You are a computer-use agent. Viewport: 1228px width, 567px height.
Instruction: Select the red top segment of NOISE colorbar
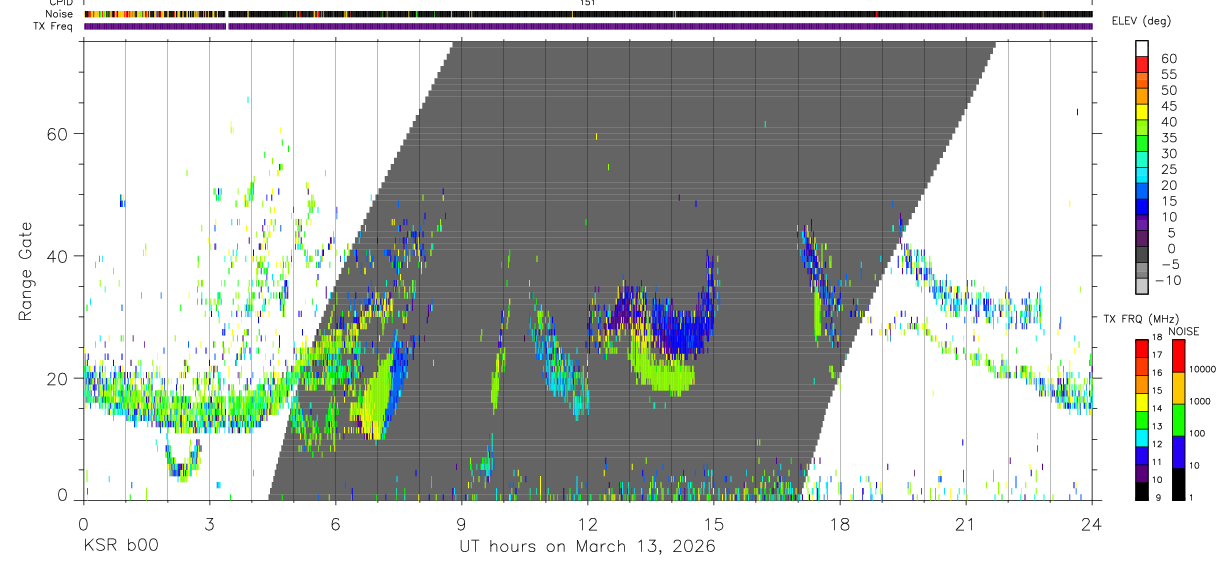[1179, 356]
